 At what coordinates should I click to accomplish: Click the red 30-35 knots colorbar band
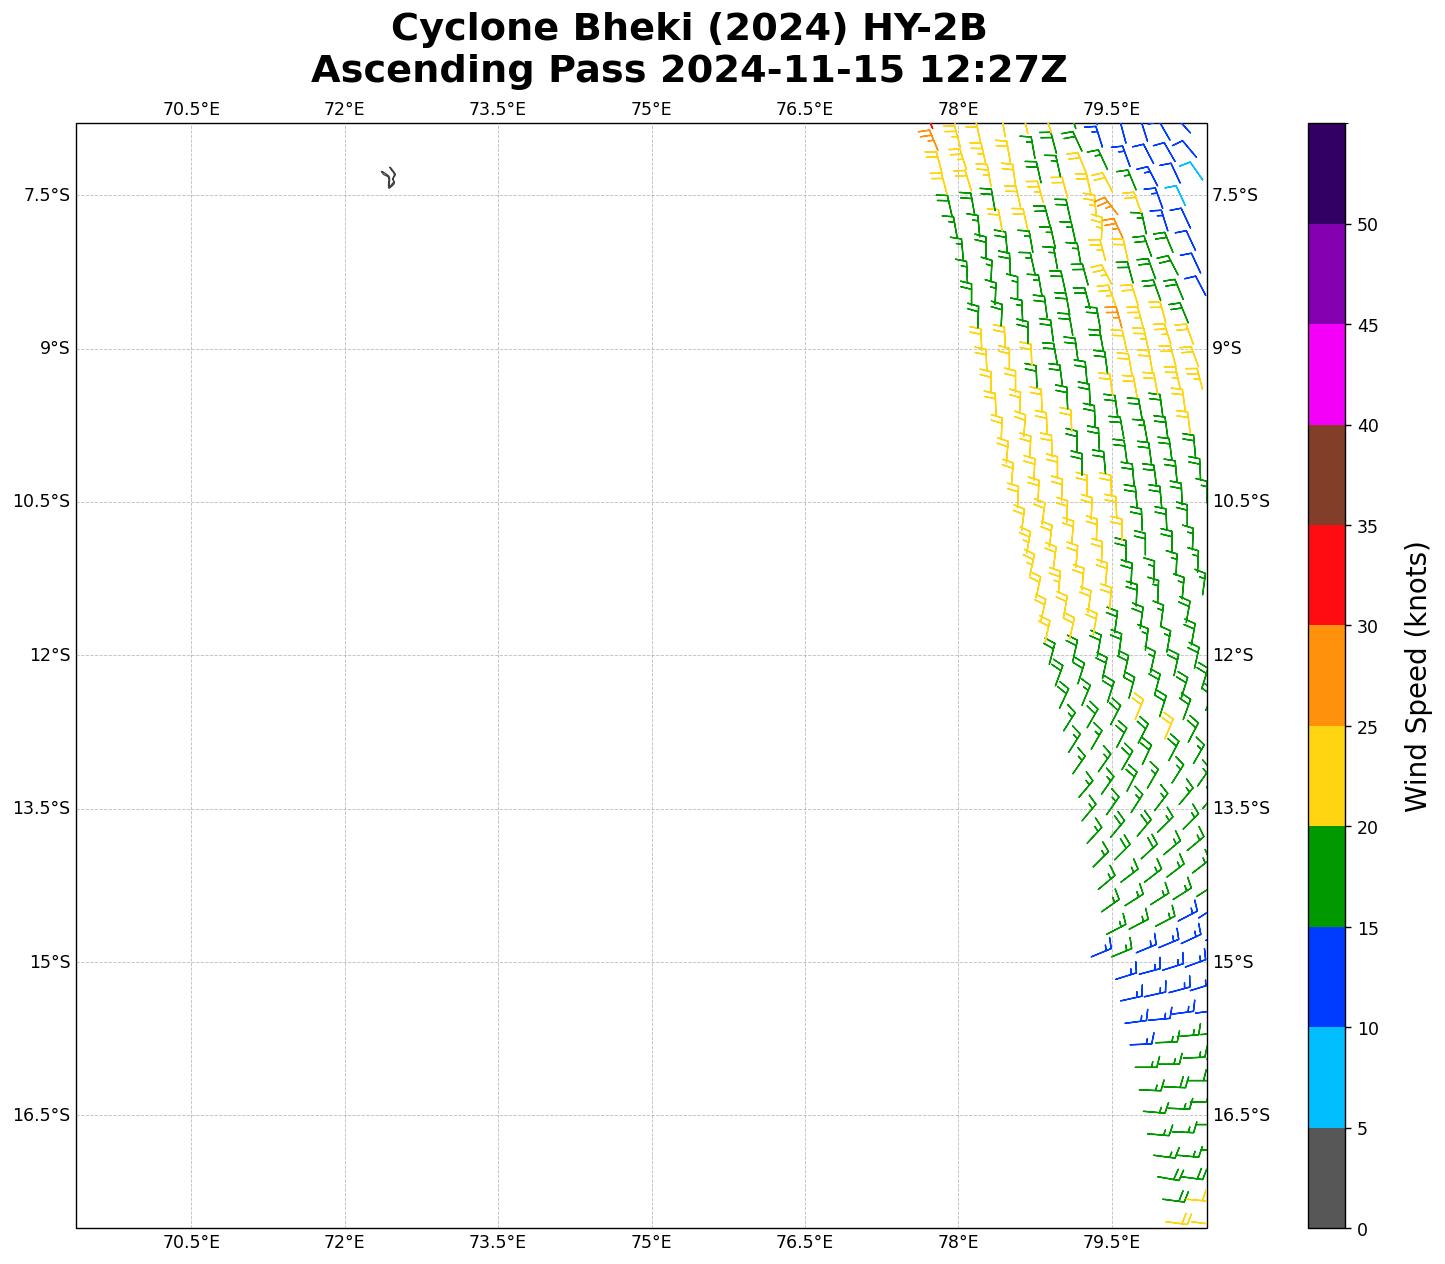tap(1327, 575)
